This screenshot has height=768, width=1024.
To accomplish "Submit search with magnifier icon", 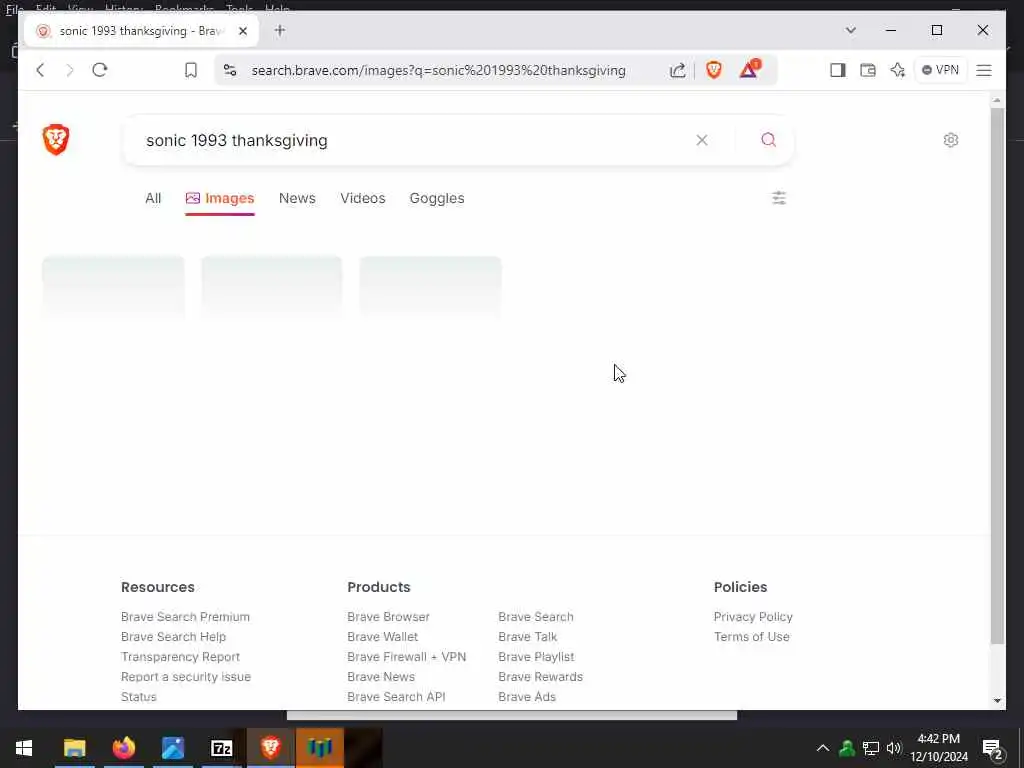I will tap(769, 140).
